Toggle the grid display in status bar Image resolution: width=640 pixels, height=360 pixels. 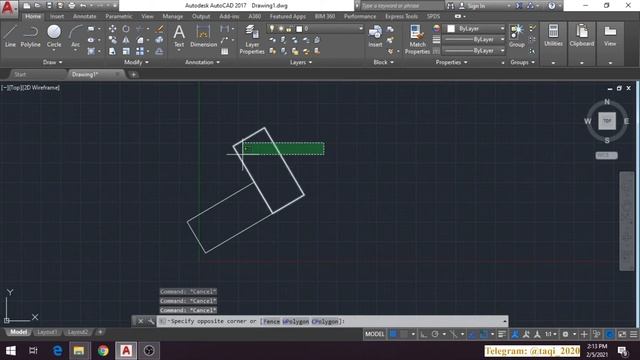coord(393,334)
